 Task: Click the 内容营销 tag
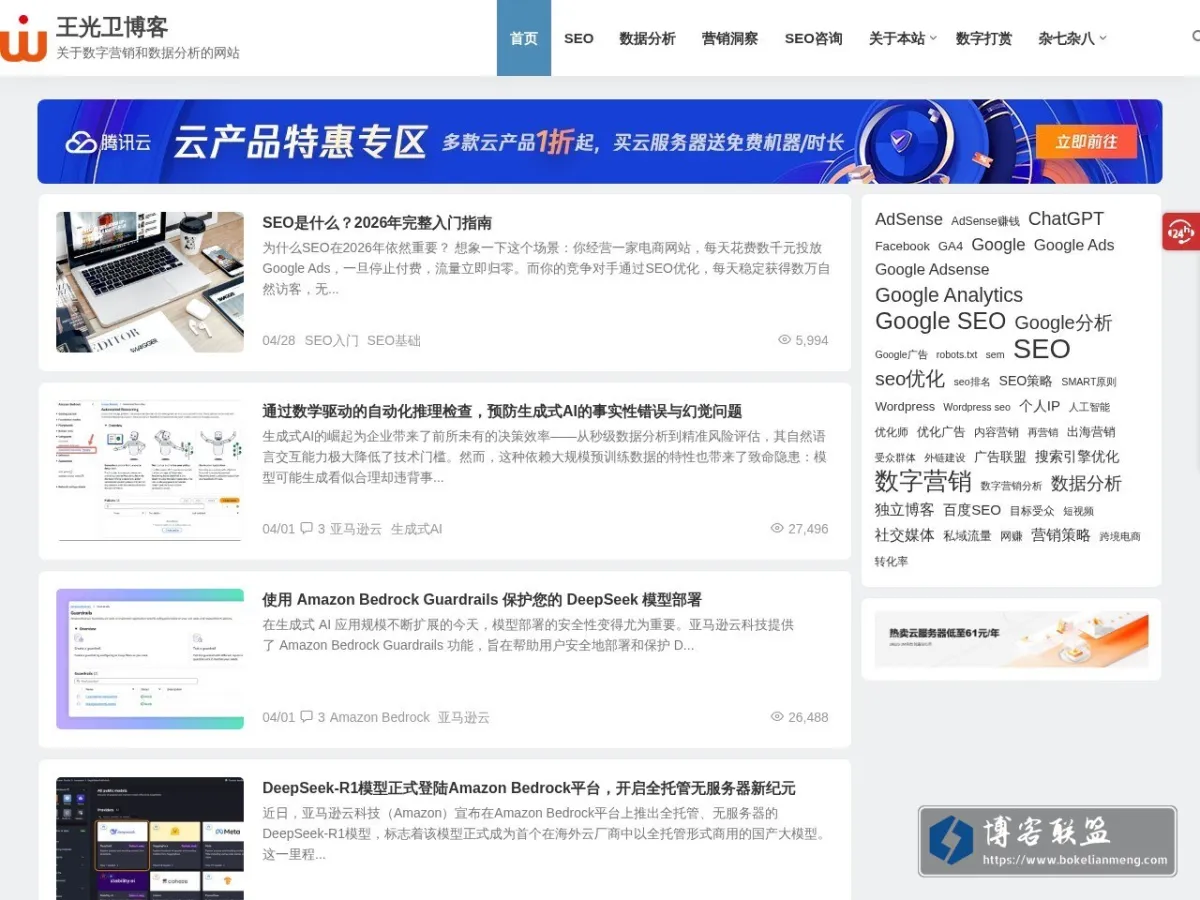pyautogui.click(x=996, y=432)
